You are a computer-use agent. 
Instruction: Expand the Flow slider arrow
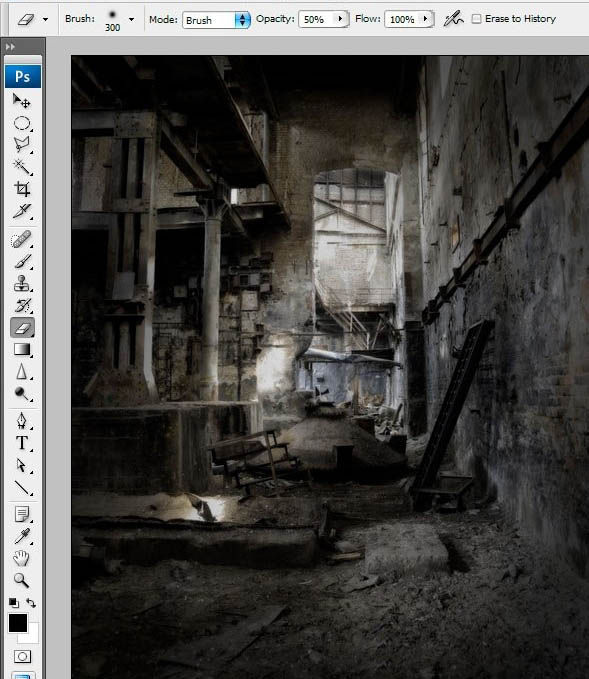[x=426, y=19]
